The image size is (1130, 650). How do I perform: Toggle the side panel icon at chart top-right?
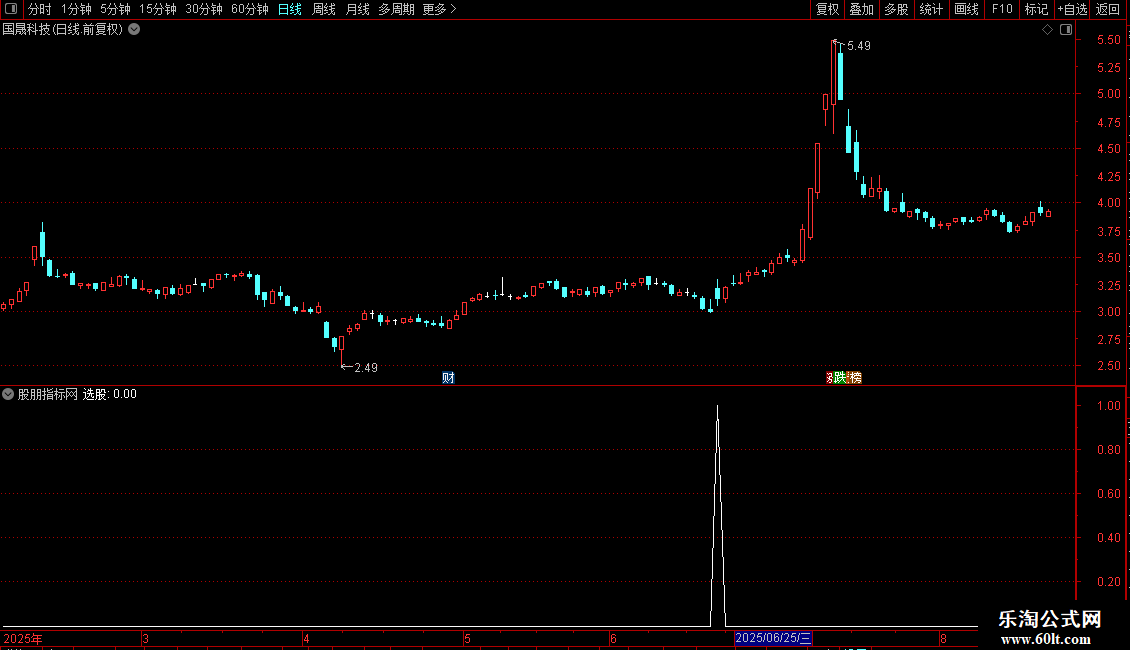[1066, 30]
